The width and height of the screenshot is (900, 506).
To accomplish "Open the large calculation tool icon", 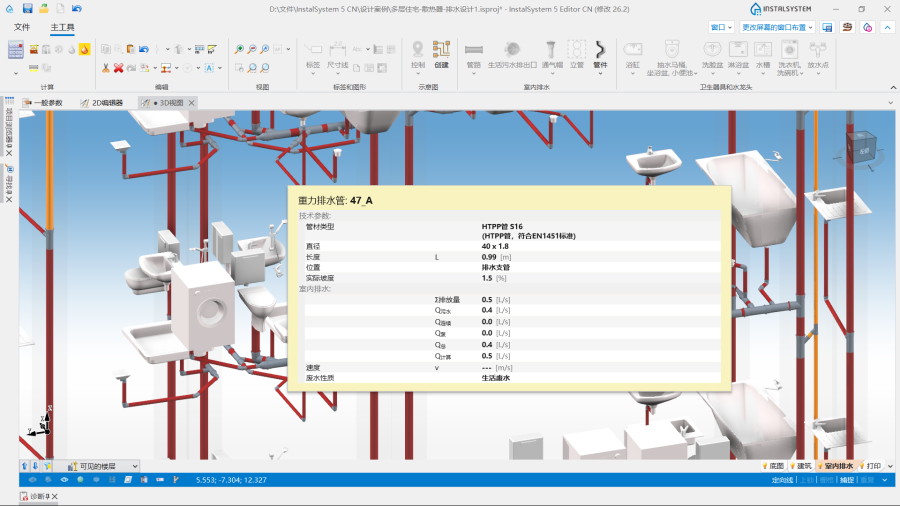I will [x=15, y=50].
